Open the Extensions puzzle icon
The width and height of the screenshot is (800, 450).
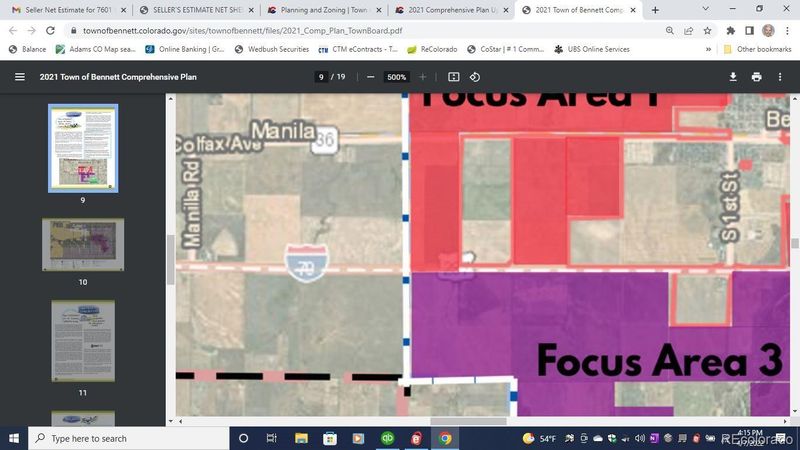click(731, 31)
